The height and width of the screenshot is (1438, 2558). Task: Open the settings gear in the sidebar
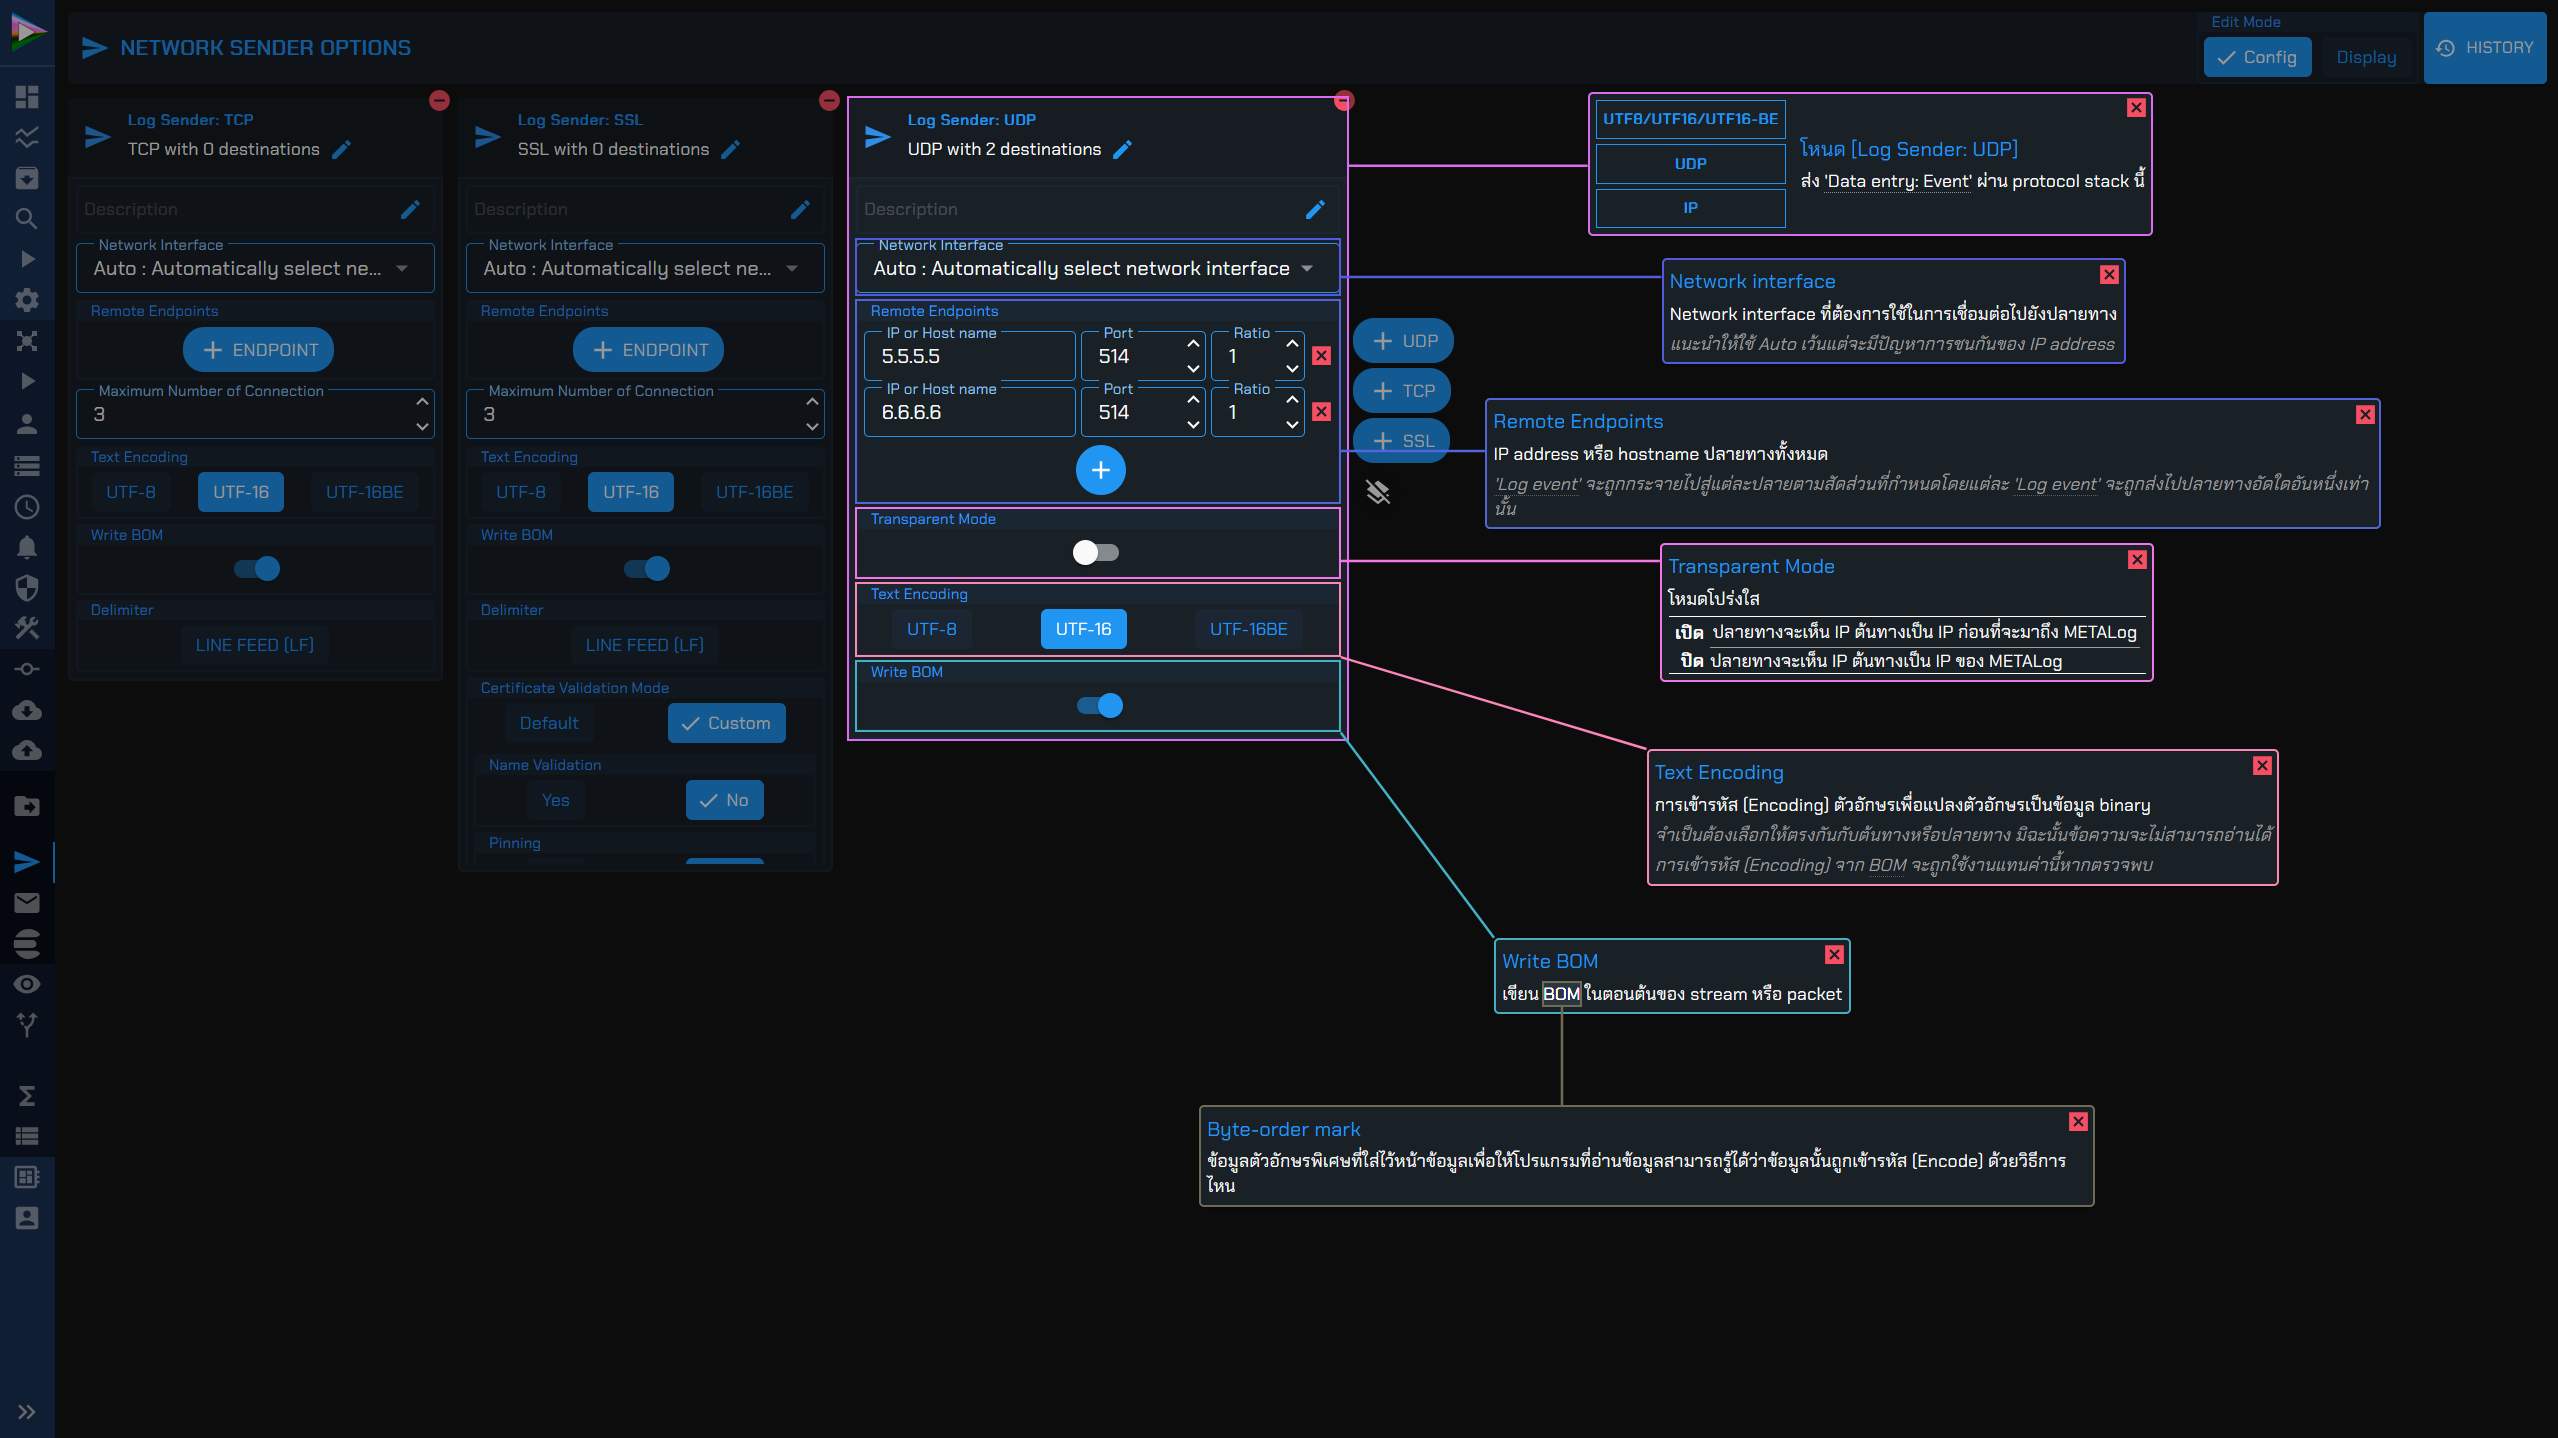click(x=27, y=300)
